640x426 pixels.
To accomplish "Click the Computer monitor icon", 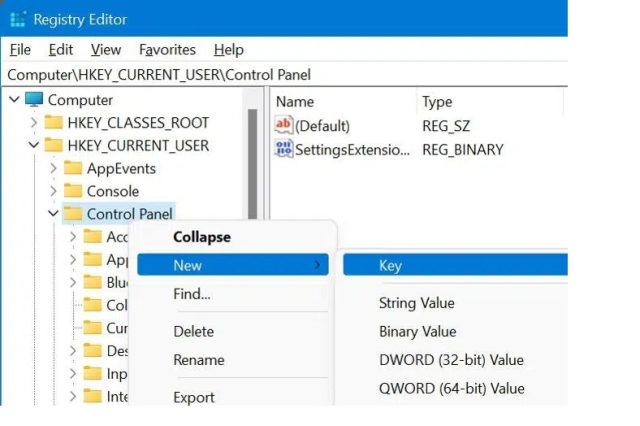I will click(x=34, y=99).
